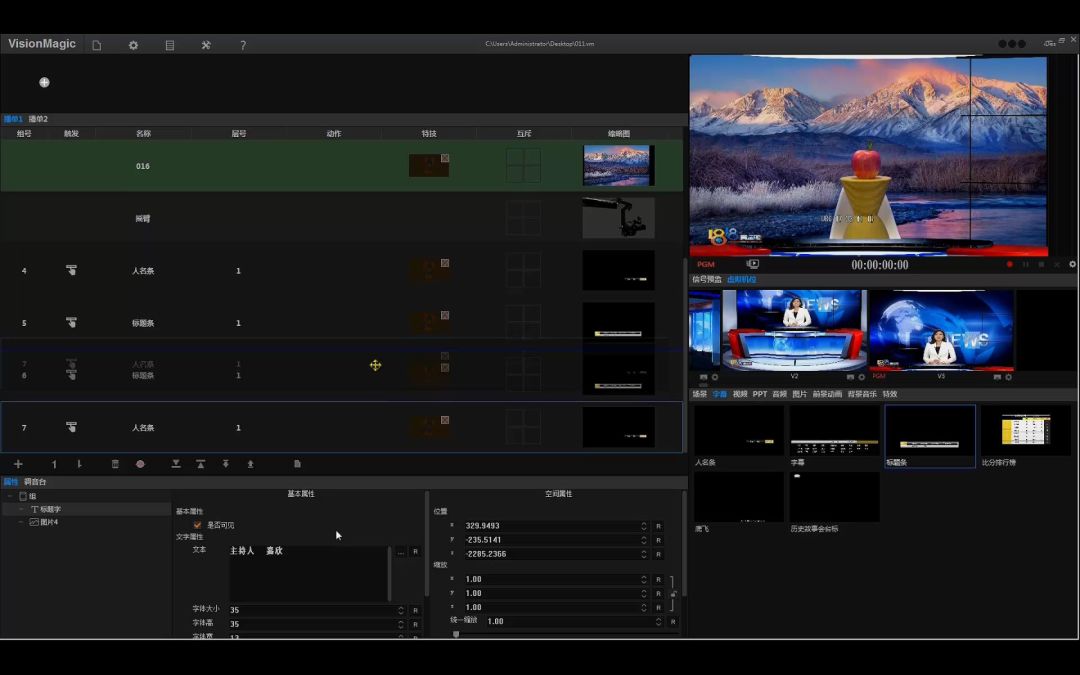The width and height of the screenshot is (1080, 675).
Task: Click the red record icon below playlist
Action: point(140,464)
